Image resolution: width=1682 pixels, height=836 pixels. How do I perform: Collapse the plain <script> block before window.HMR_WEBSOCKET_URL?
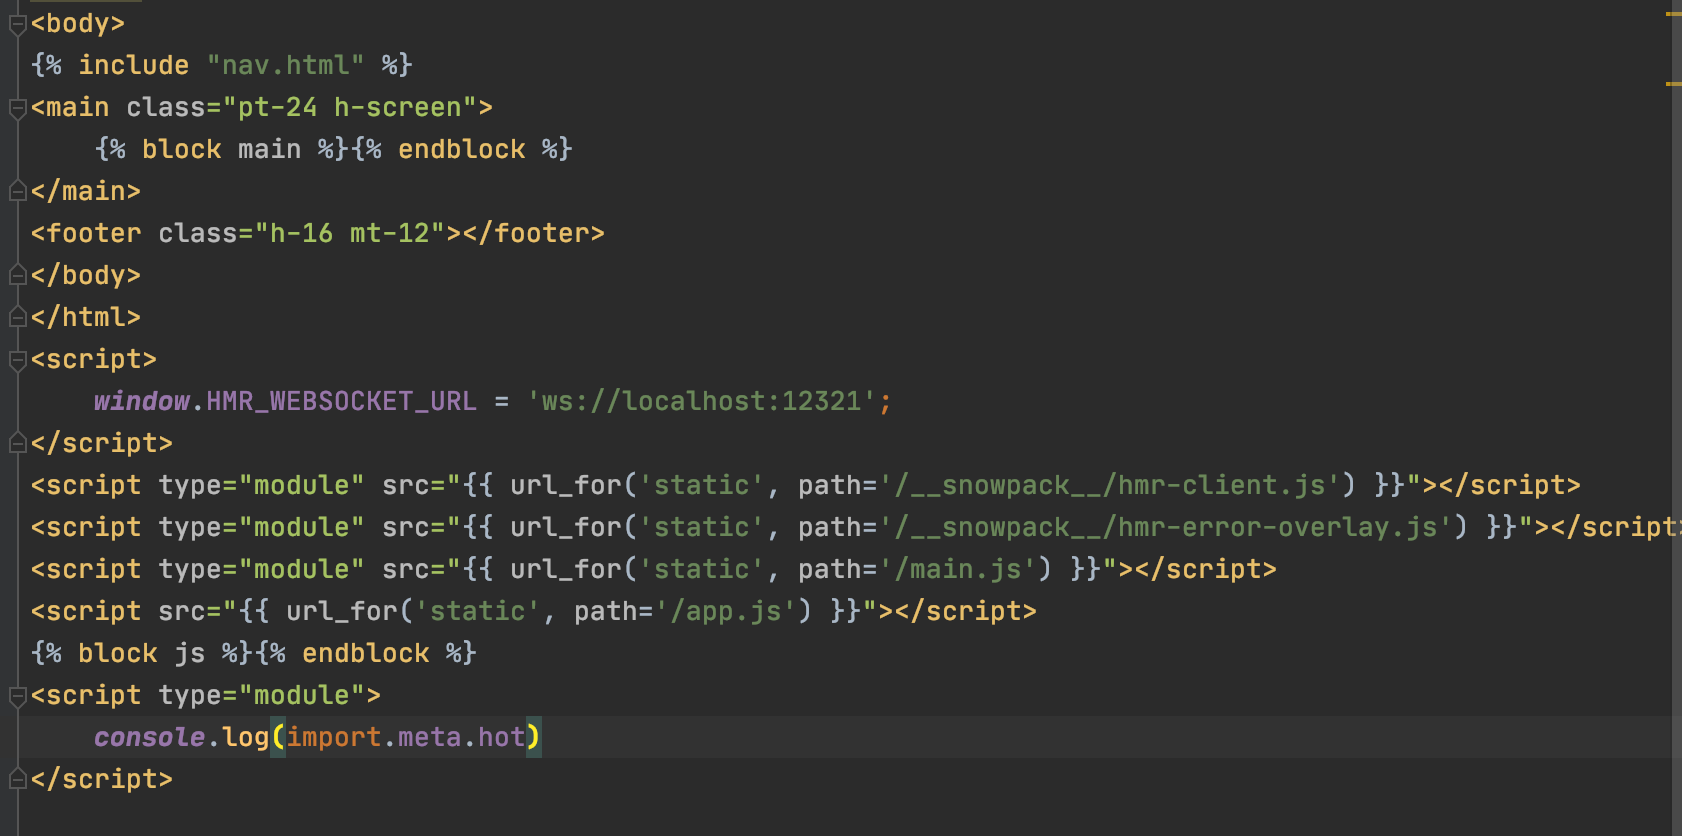17,360
